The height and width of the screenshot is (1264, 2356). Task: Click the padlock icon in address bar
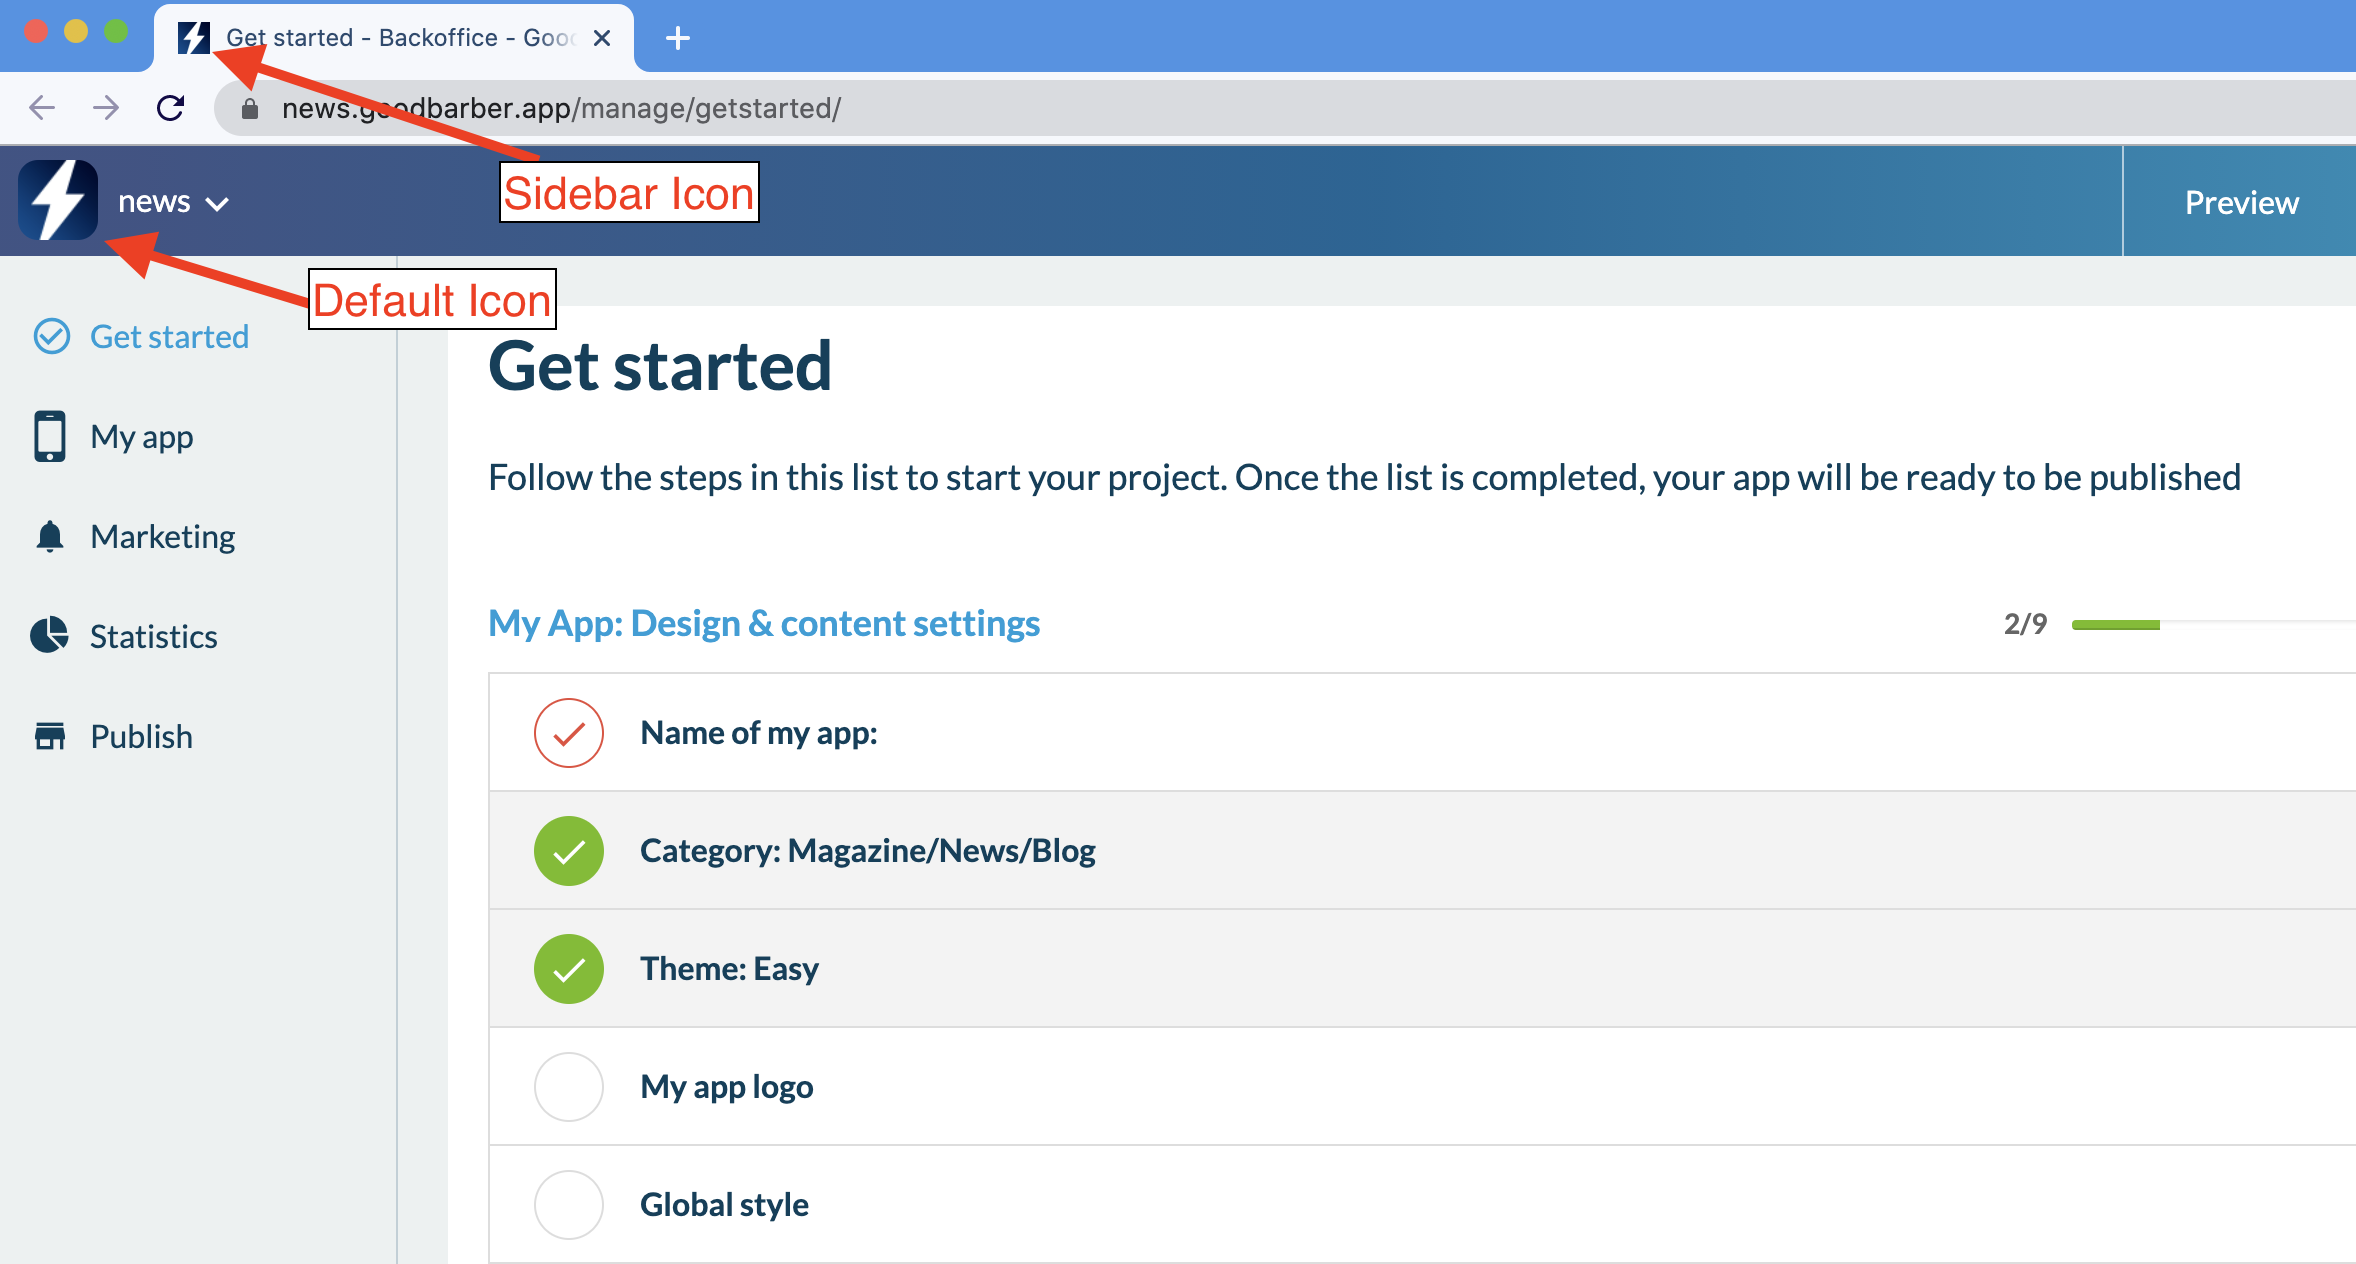250,108
